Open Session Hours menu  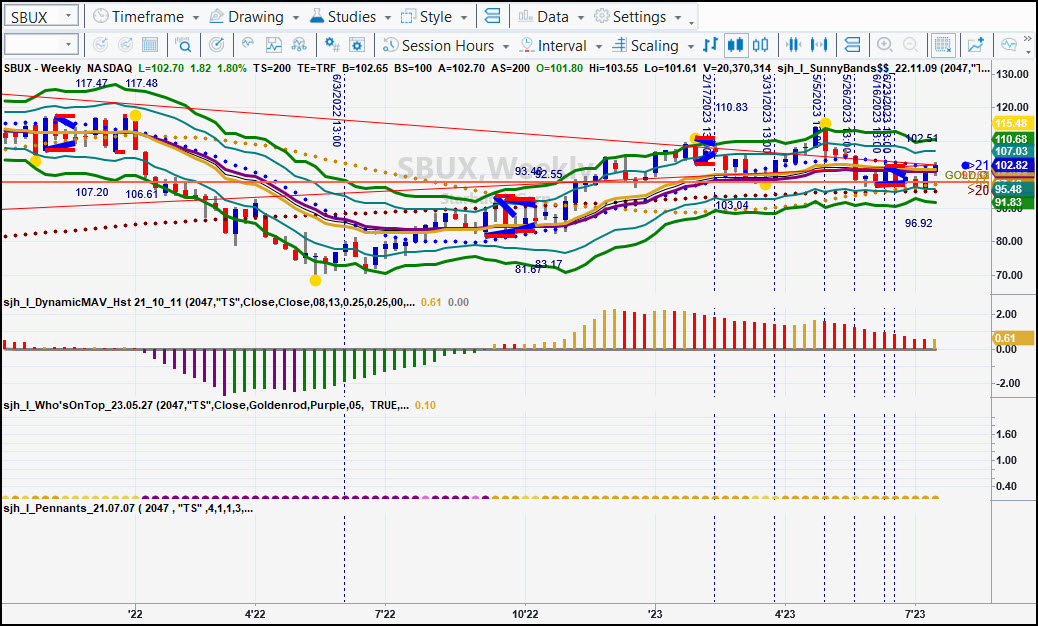(x=438, y=45)
